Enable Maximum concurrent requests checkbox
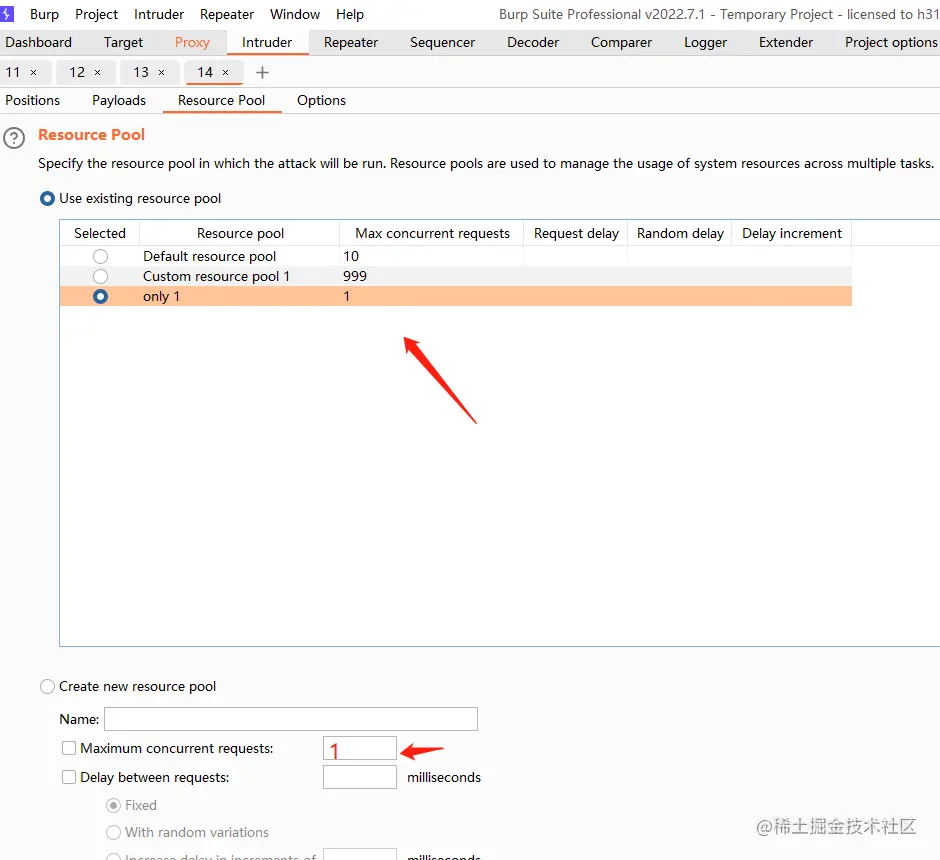 click(x=69, y=748)
